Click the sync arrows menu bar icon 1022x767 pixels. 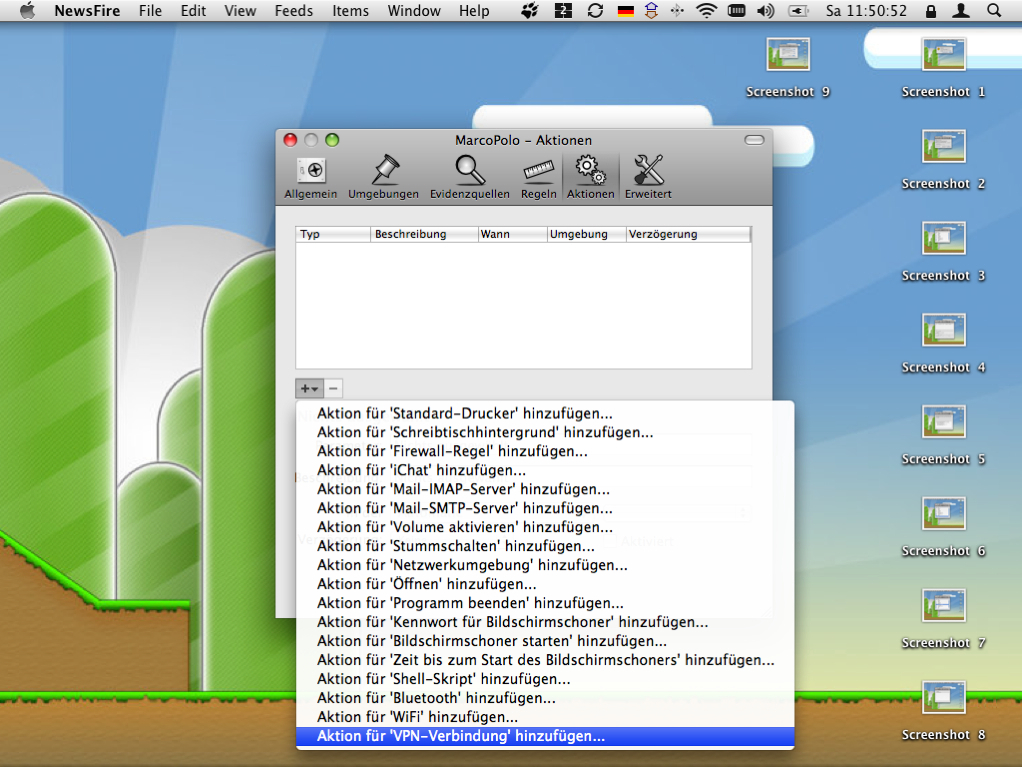(x=595, y=10)
